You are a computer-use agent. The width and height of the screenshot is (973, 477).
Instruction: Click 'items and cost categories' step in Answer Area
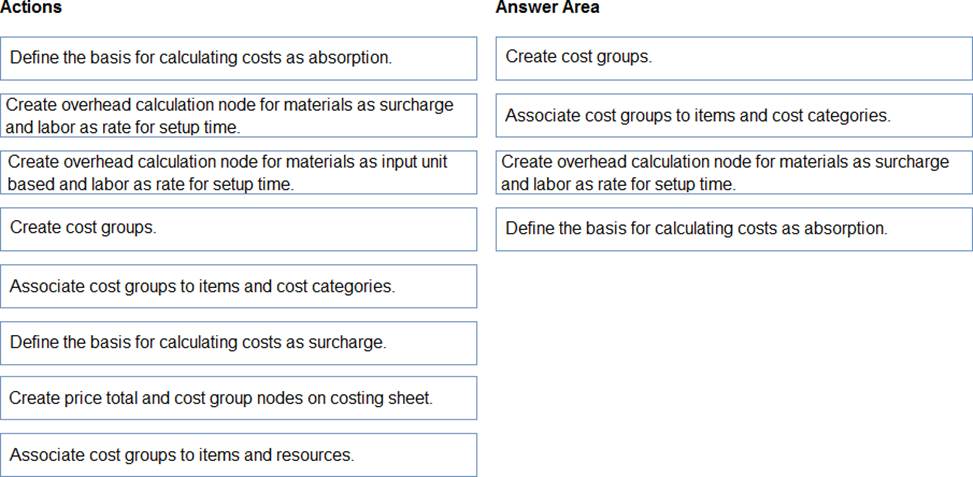pyautogui.click(x=733, y=116)
